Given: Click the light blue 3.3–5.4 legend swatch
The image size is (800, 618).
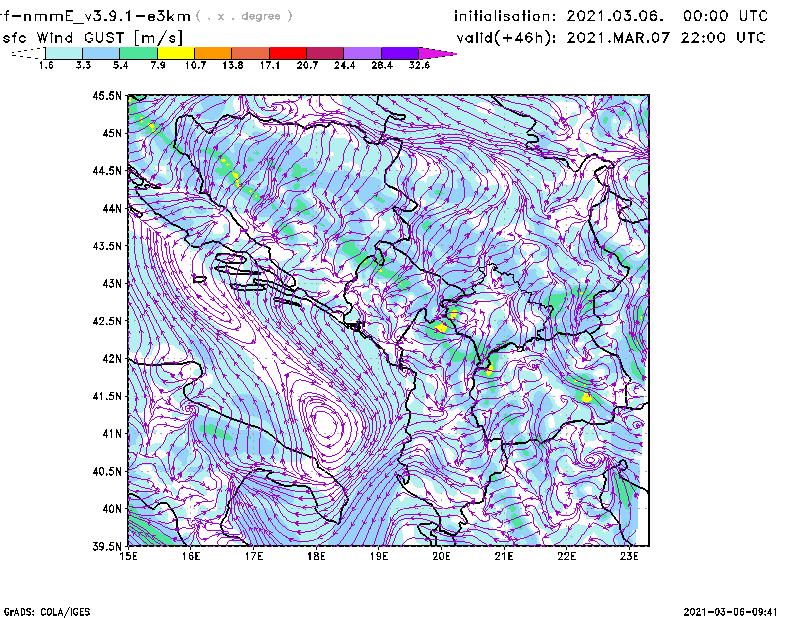Looking at the screenshot, I should click(101, 53).
